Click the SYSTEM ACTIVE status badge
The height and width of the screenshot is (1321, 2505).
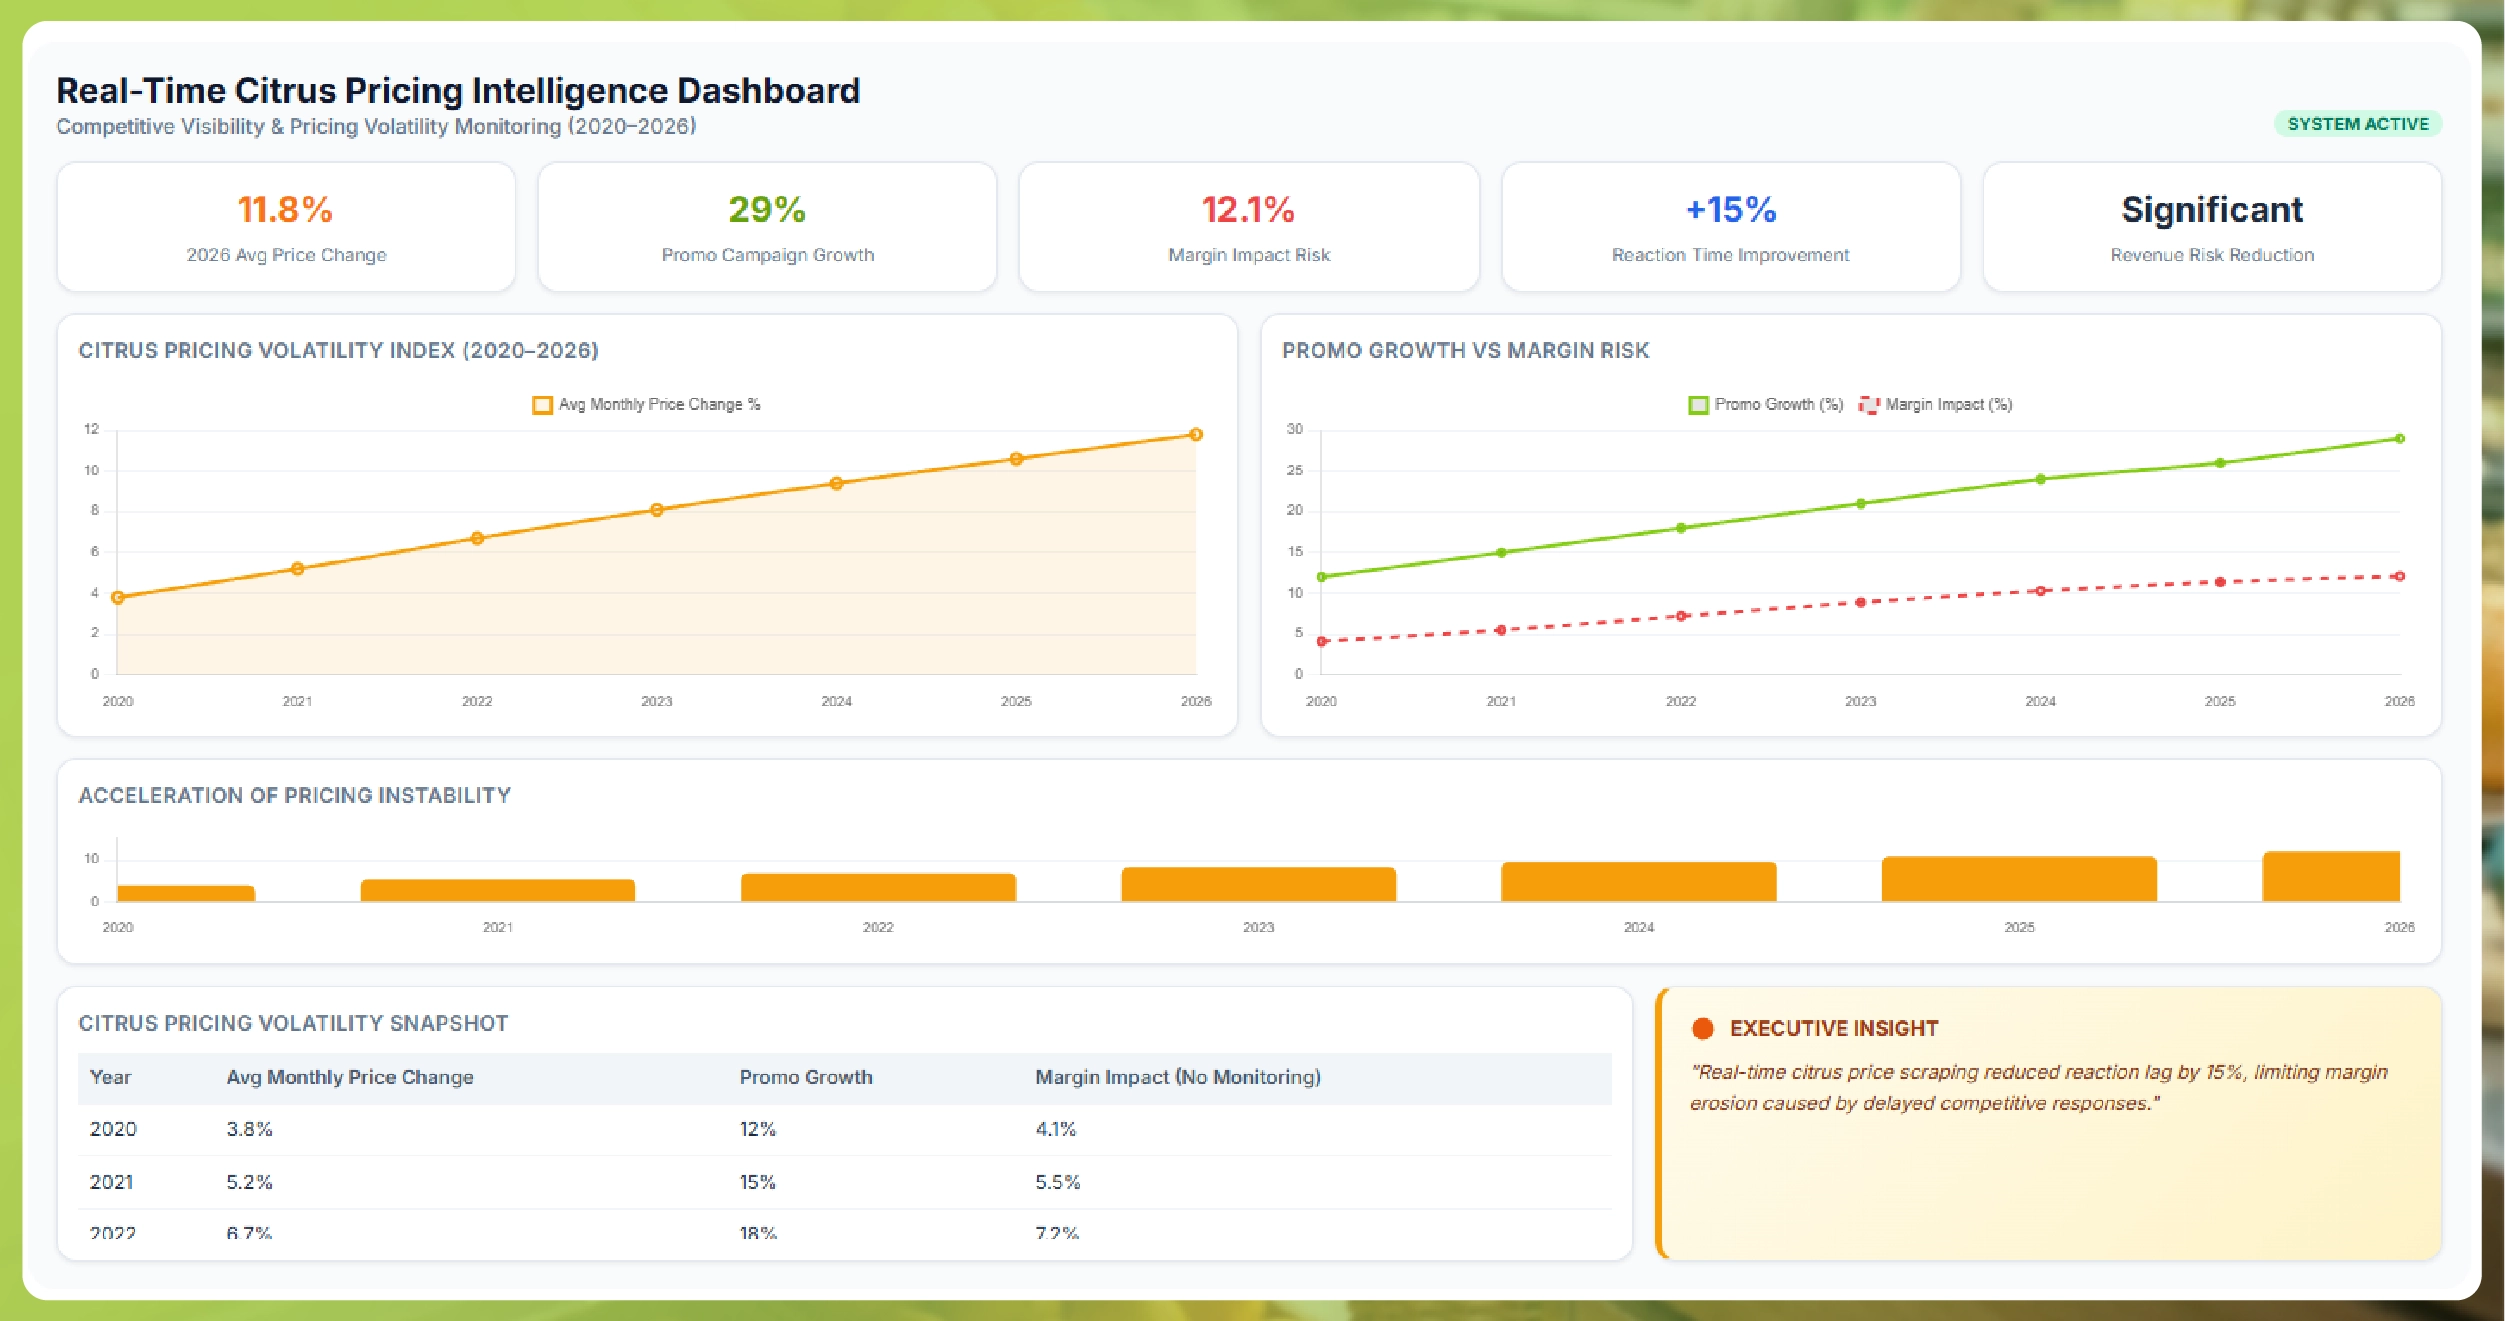[x=2360, y=124]
